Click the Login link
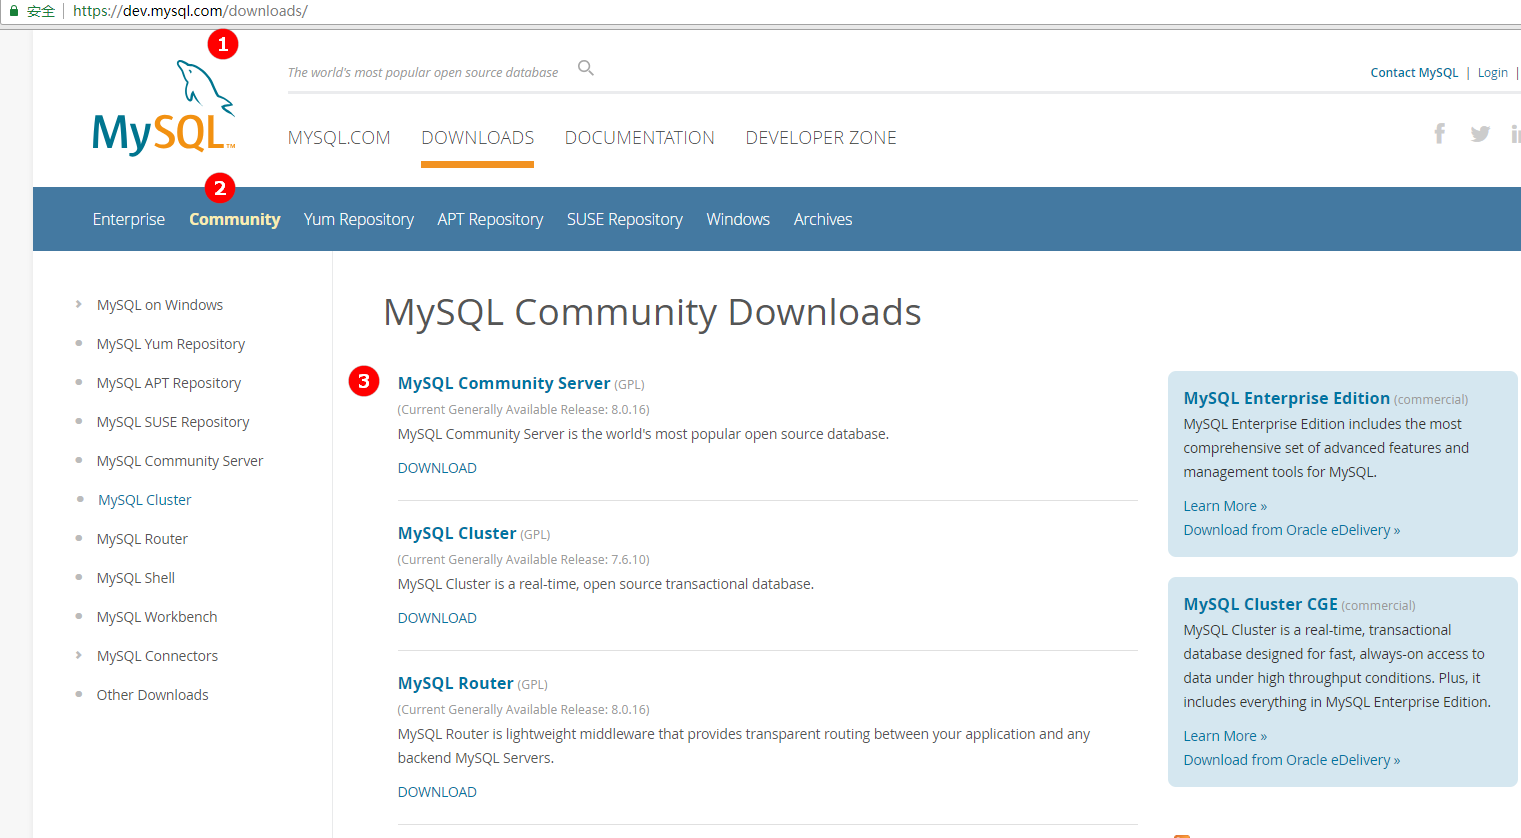Screen dimensions: 1521x838 pos(1492,72)
